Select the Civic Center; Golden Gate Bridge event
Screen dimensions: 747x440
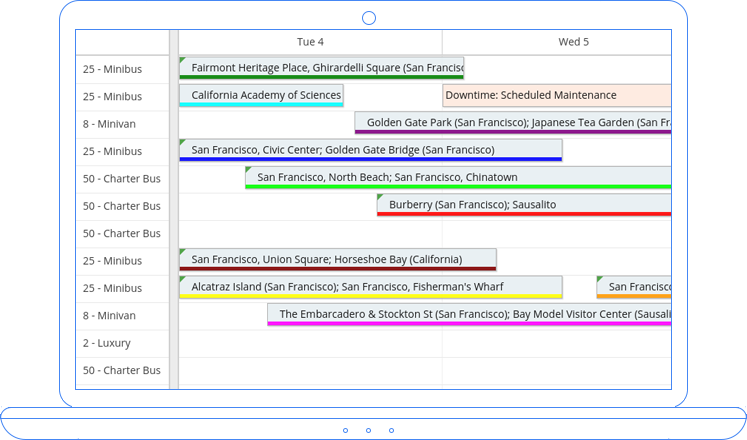[370, 149]
